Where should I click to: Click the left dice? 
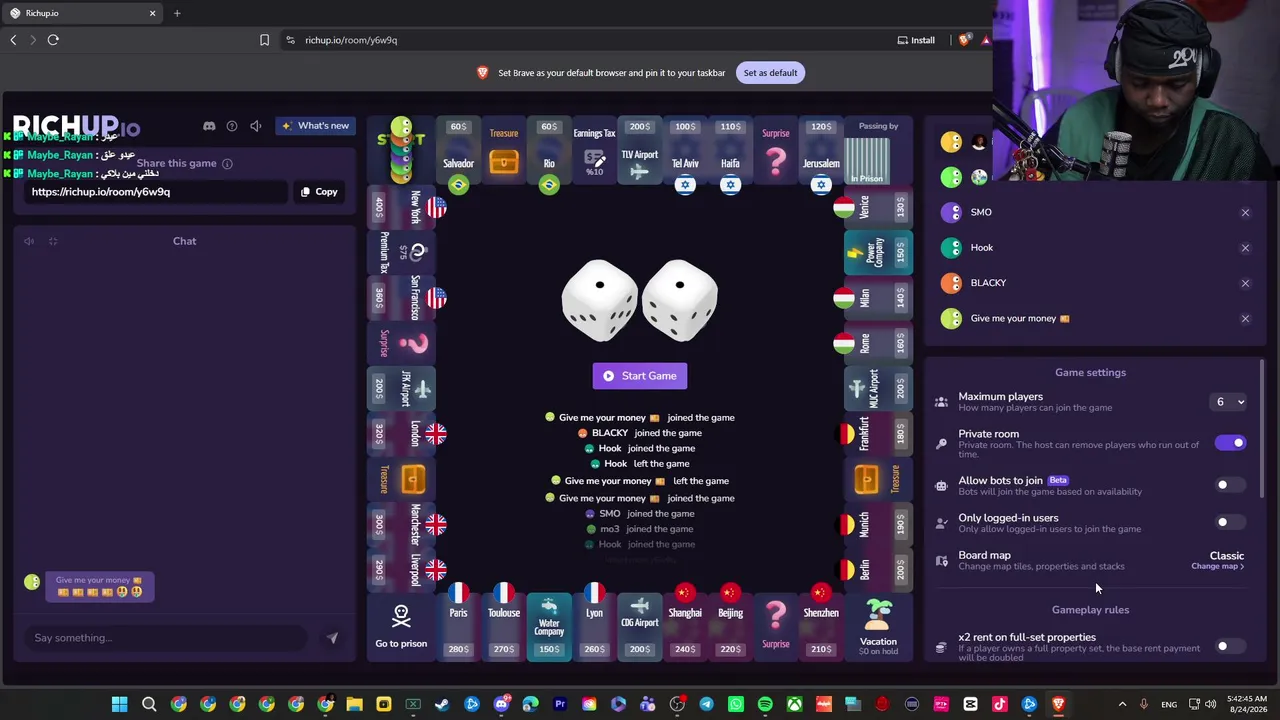[x=600, y=300]
